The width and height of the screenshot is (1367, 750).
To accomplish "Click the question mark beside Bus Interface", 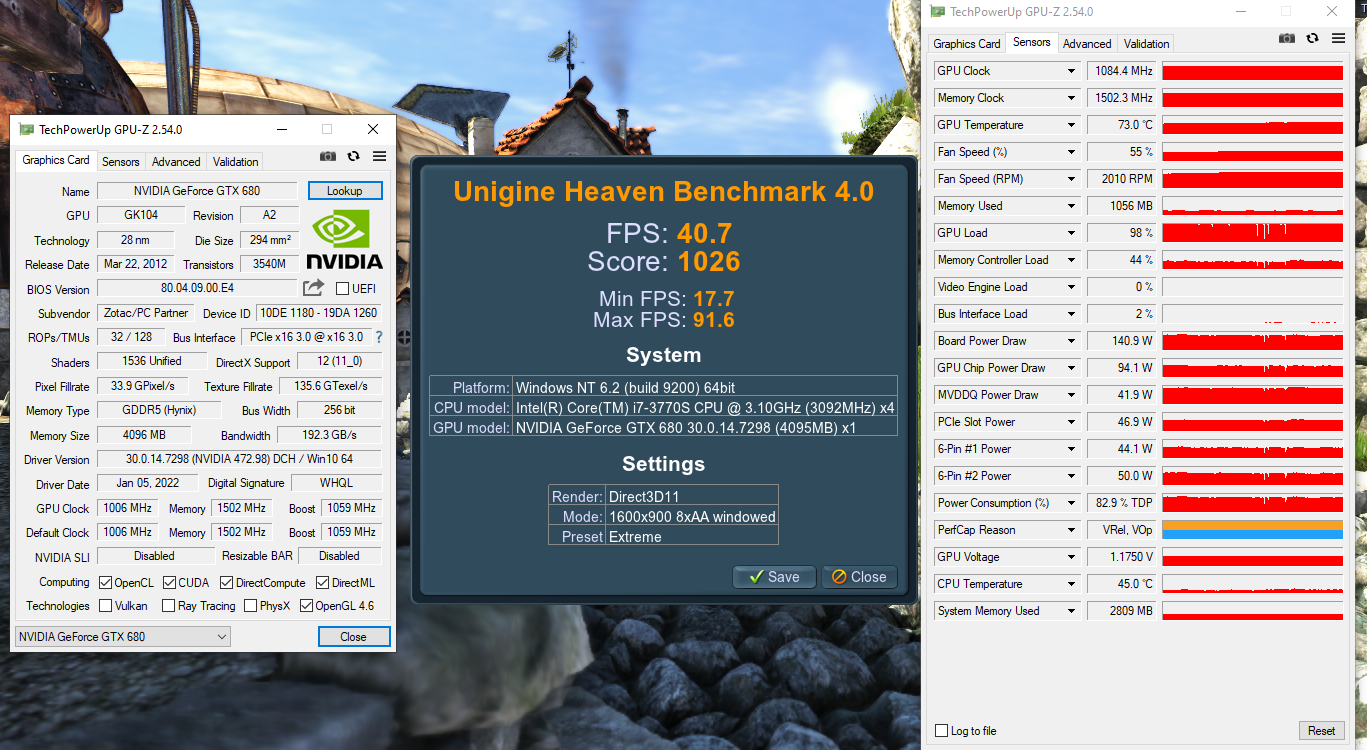I will (x=379, y=337).
